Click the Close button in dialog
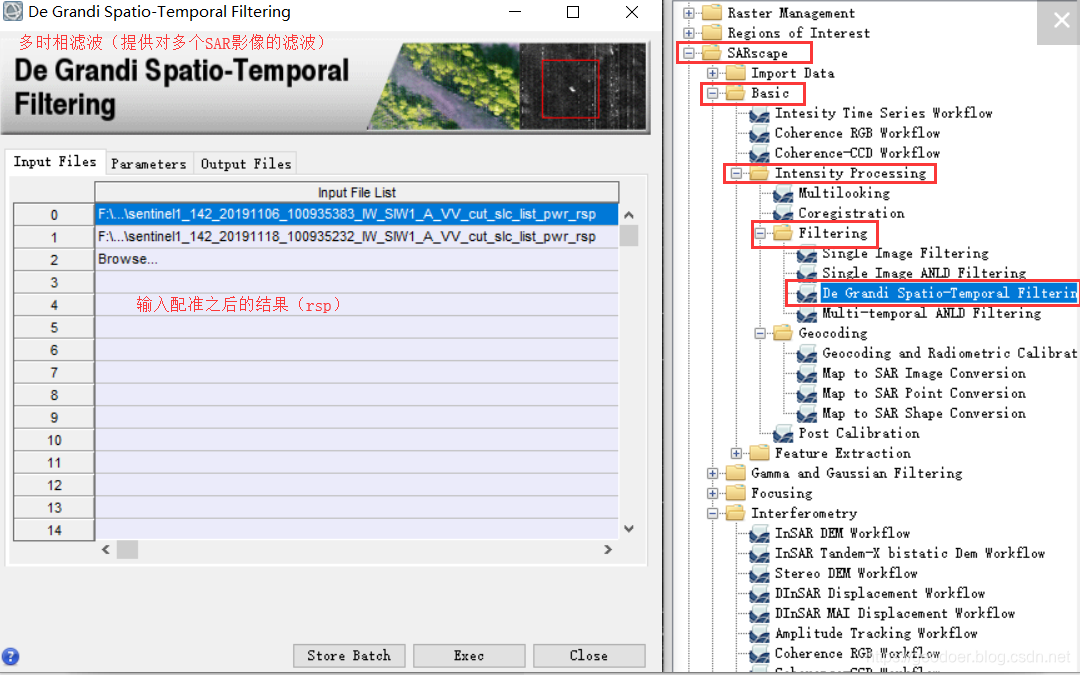 (x=589, y=656)
